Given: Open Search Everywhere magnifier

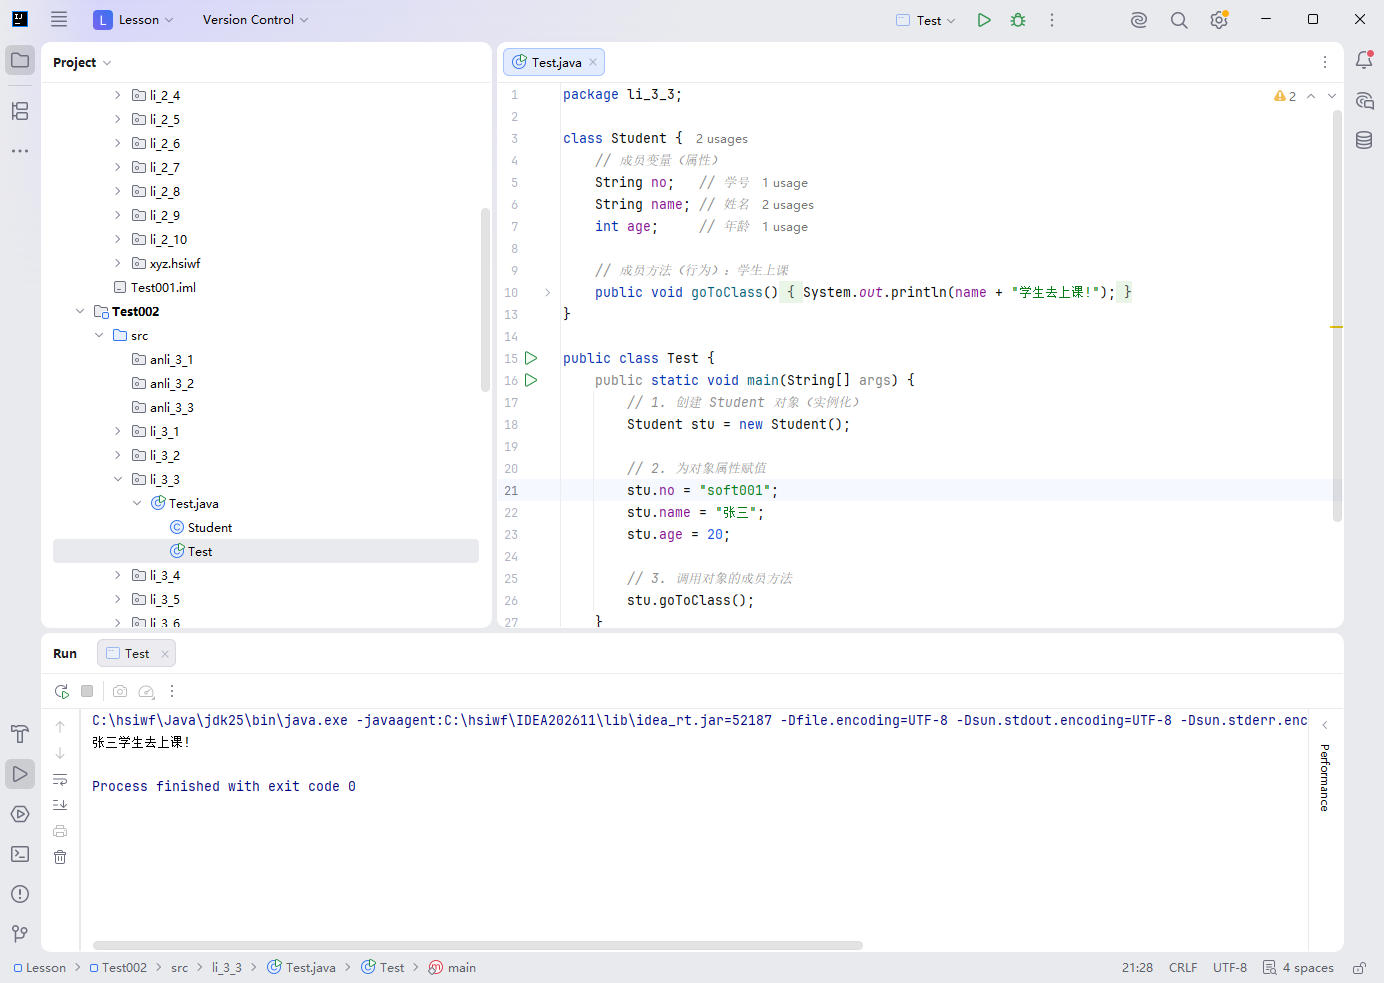Looking at the screenshot, I should point(1179,20).
